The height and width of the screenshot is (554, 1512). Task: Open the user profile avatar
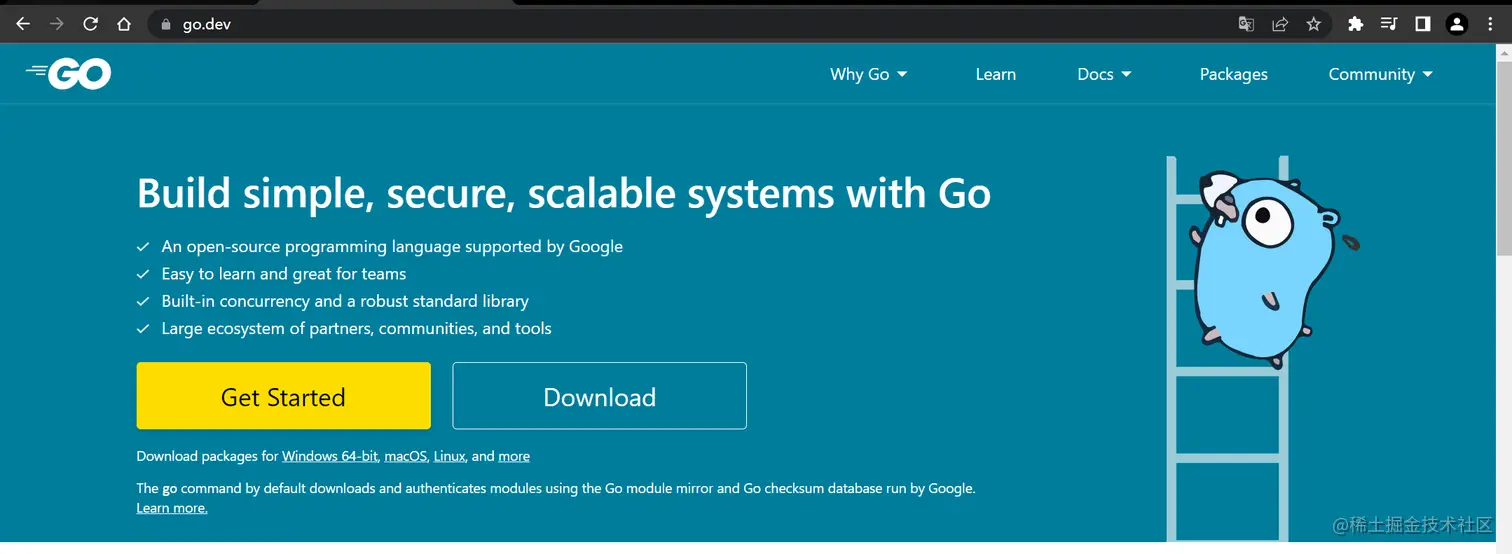[x=1457, y=24]
